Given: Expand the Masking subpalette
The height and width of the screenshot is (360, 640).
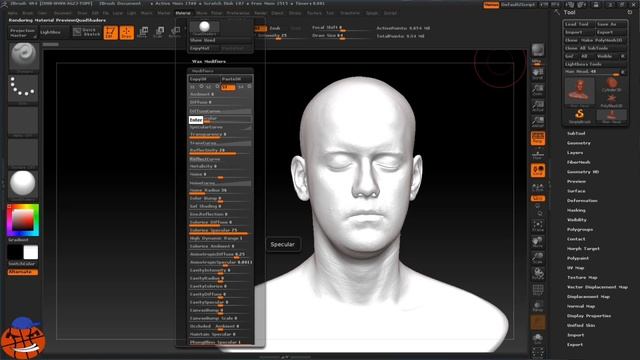Looking at the screenshot, I should click(576, 210).
